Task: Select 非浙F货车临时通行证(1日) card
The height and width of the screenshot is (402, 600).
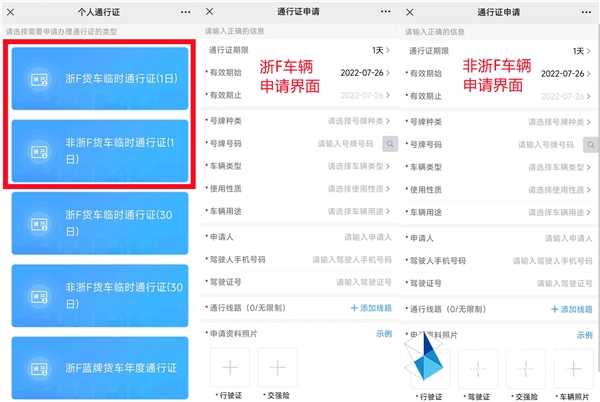Action: coord(100,151)
